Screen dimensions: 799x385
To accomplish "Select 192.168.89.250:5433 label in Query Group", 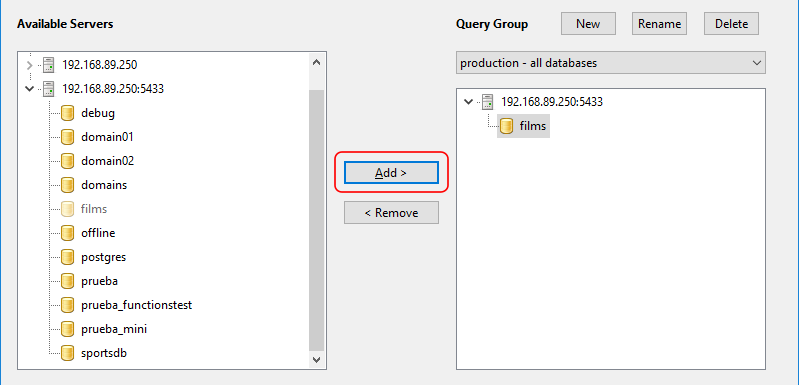I will [x=552, y=102].
